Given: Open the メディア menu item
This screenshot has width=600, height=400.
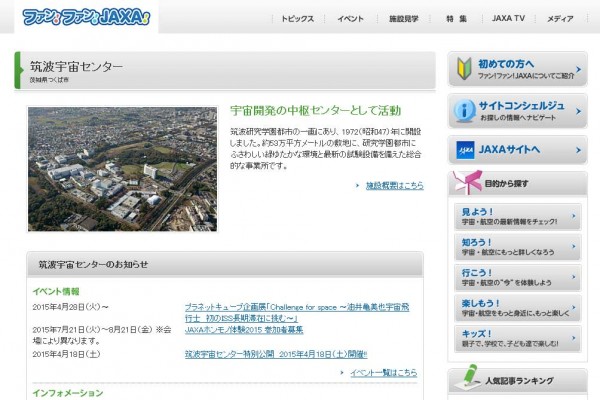Looking at the screenshot, I should 560,19.
